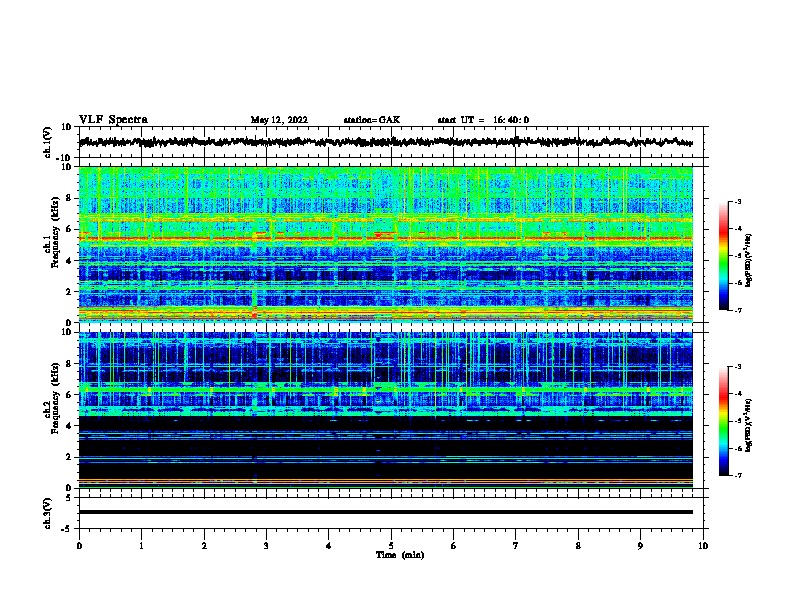The height and width of the screenshot is (612, 792).
Task: Click the ch.2 spectrogram panel
Action: coord(385,410)
